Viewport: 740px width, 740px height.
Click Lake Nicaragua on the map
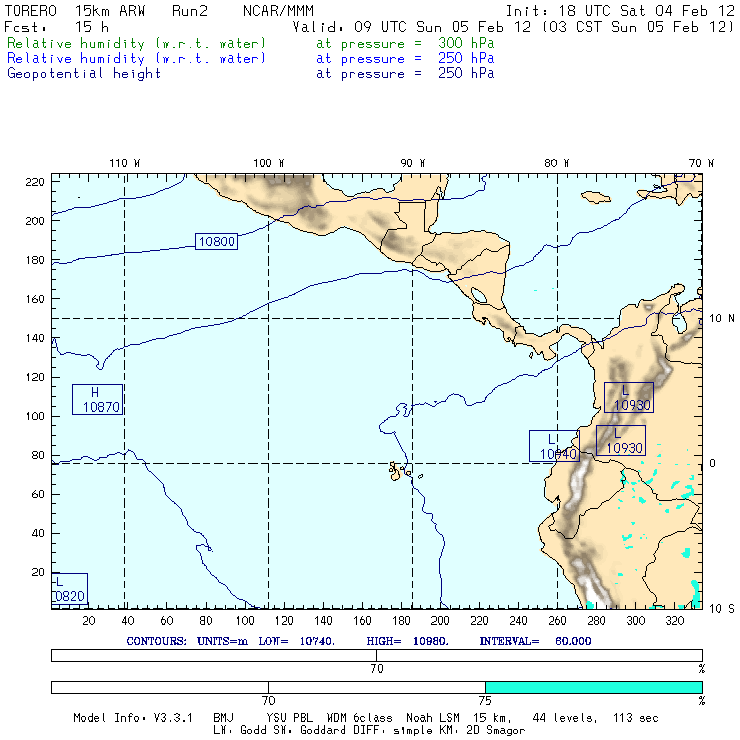479,295
